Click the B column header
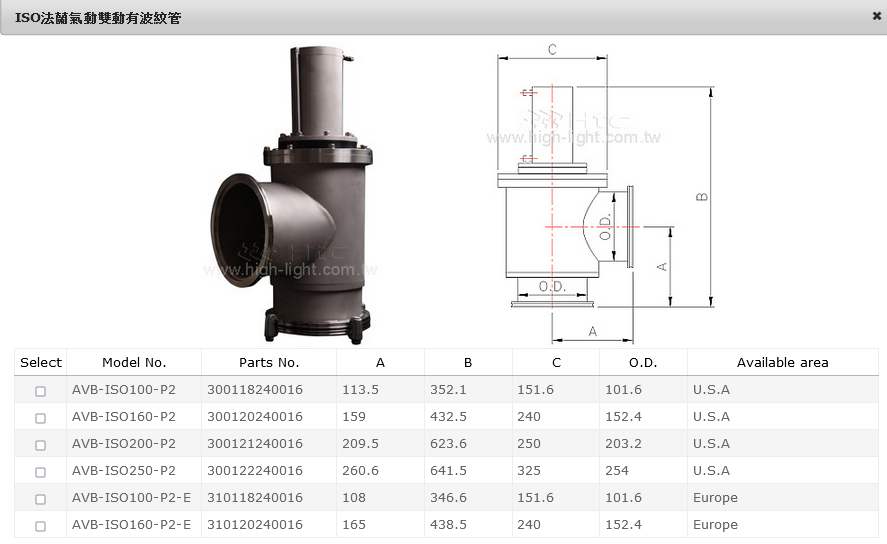 [468, 362]
